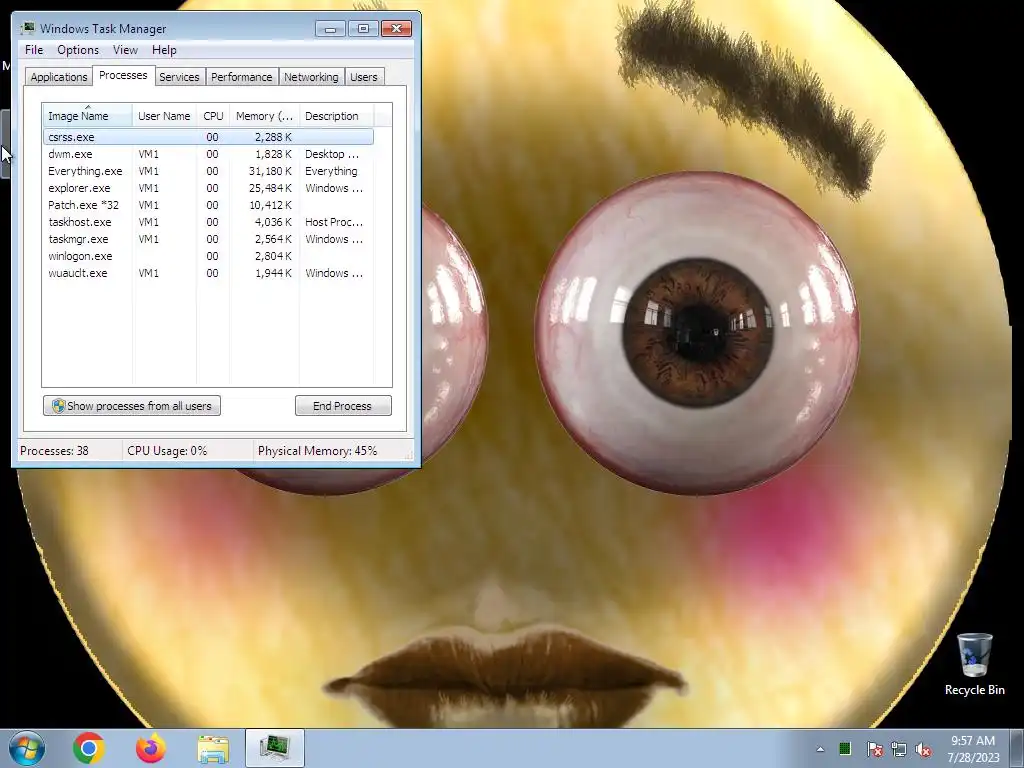Click the Show Desktop strip
The image size is (1024, 768).
point(1017,748)
